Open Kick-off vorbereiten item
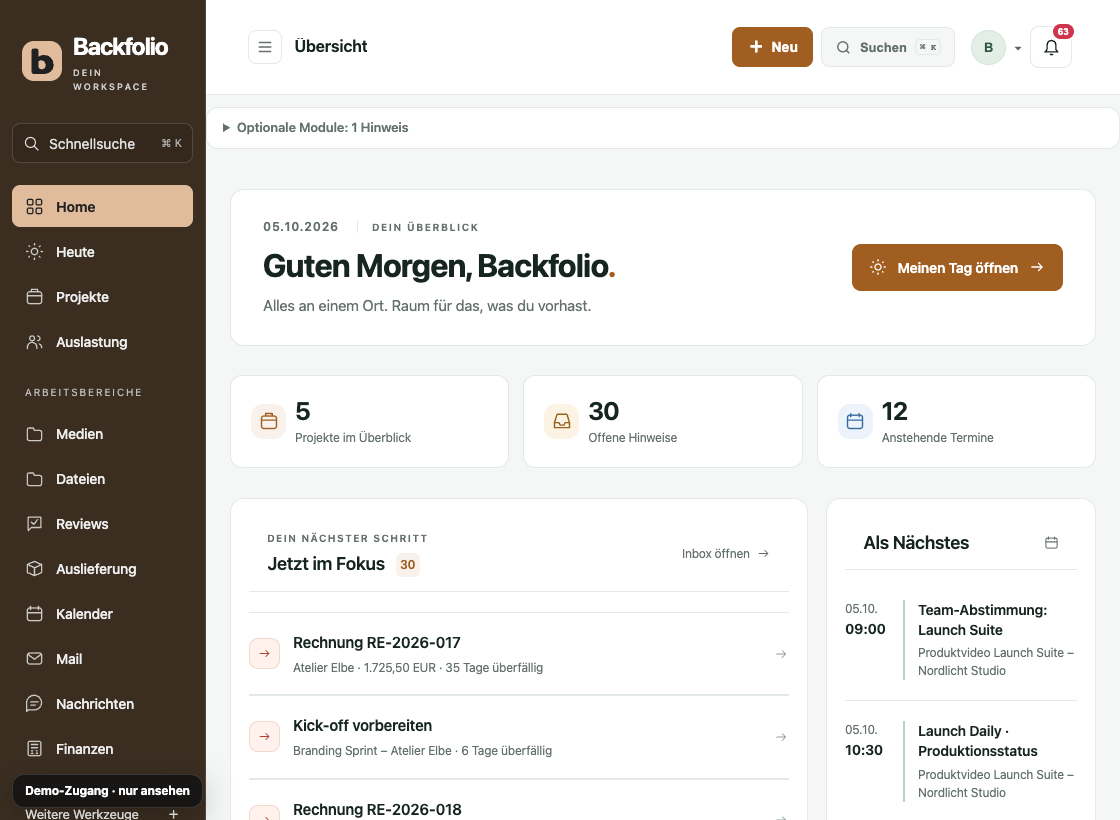Image resolution: width=1120 pixels, height=820 pixels. tap(519, 737)
